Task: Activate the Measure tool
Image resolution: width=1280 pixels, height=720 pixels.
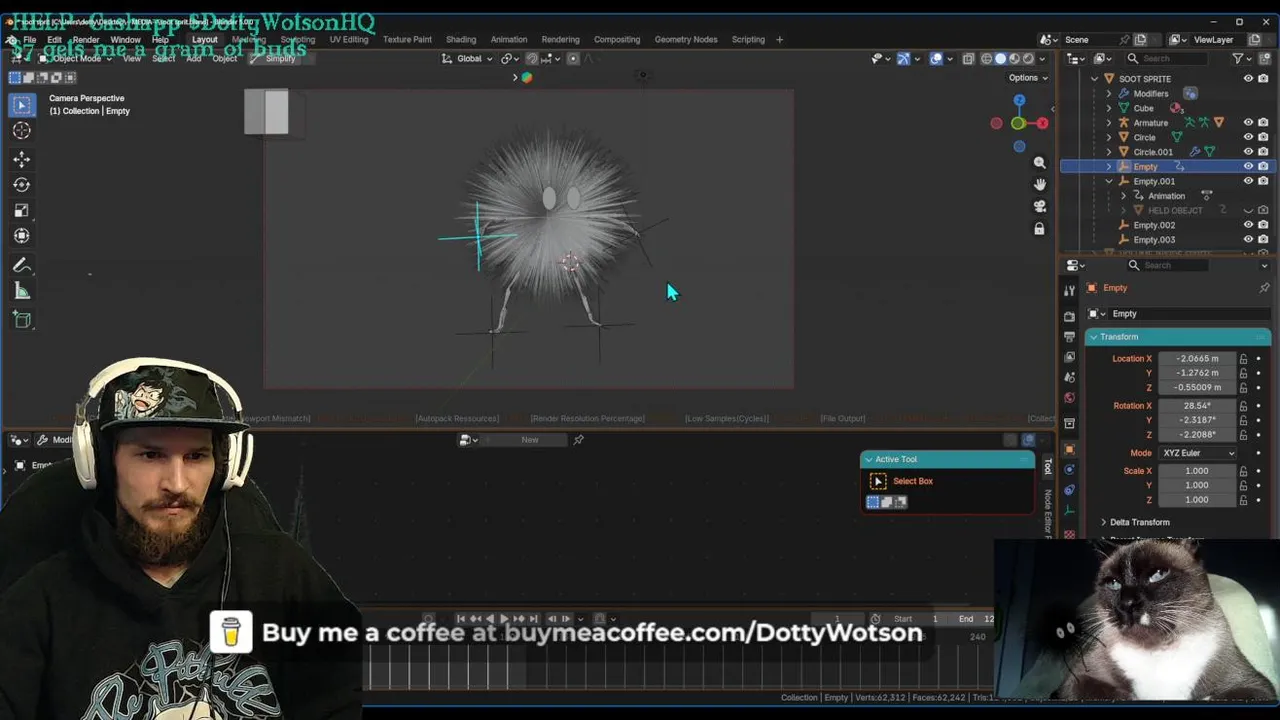Action: pos(21,291)
